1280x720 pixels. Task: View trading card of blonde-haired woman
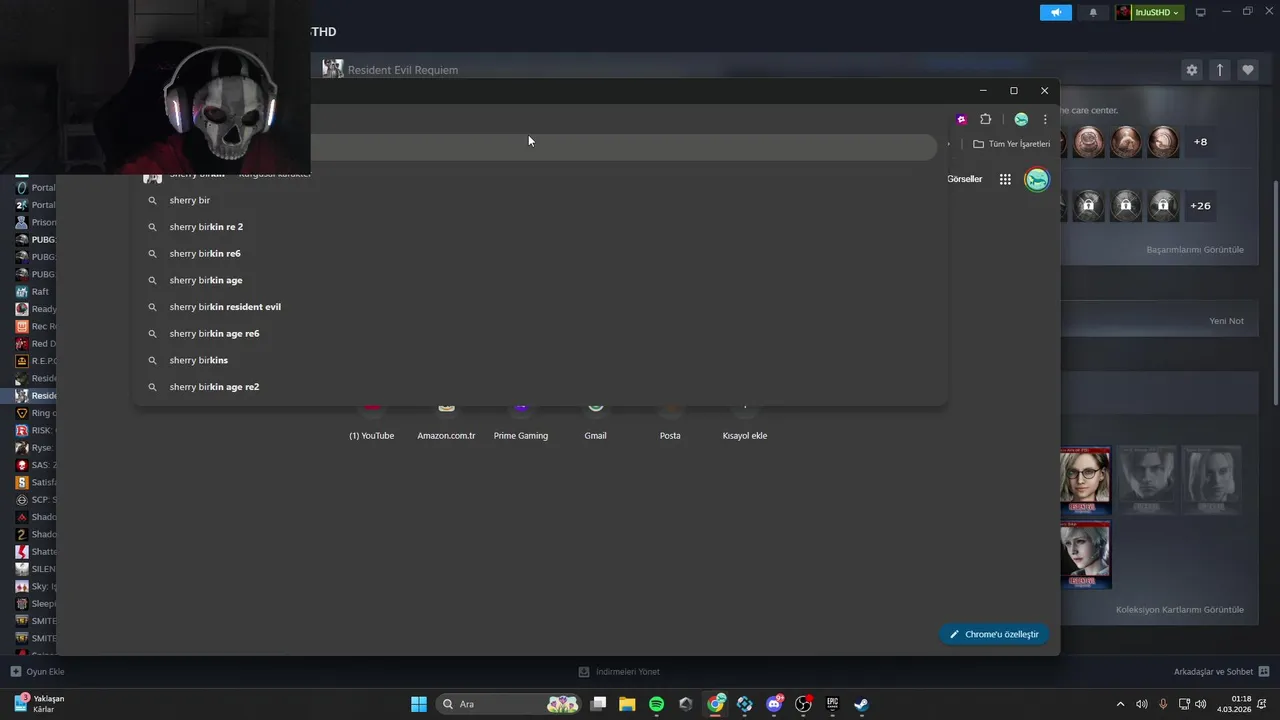coord(1085,554)
